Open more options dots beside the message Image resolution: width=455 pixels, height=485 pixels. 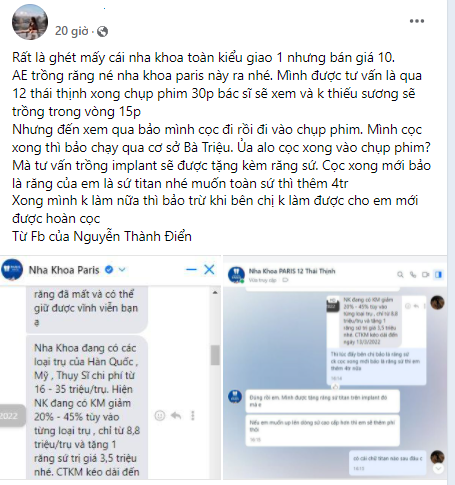(x=193, y=415)
